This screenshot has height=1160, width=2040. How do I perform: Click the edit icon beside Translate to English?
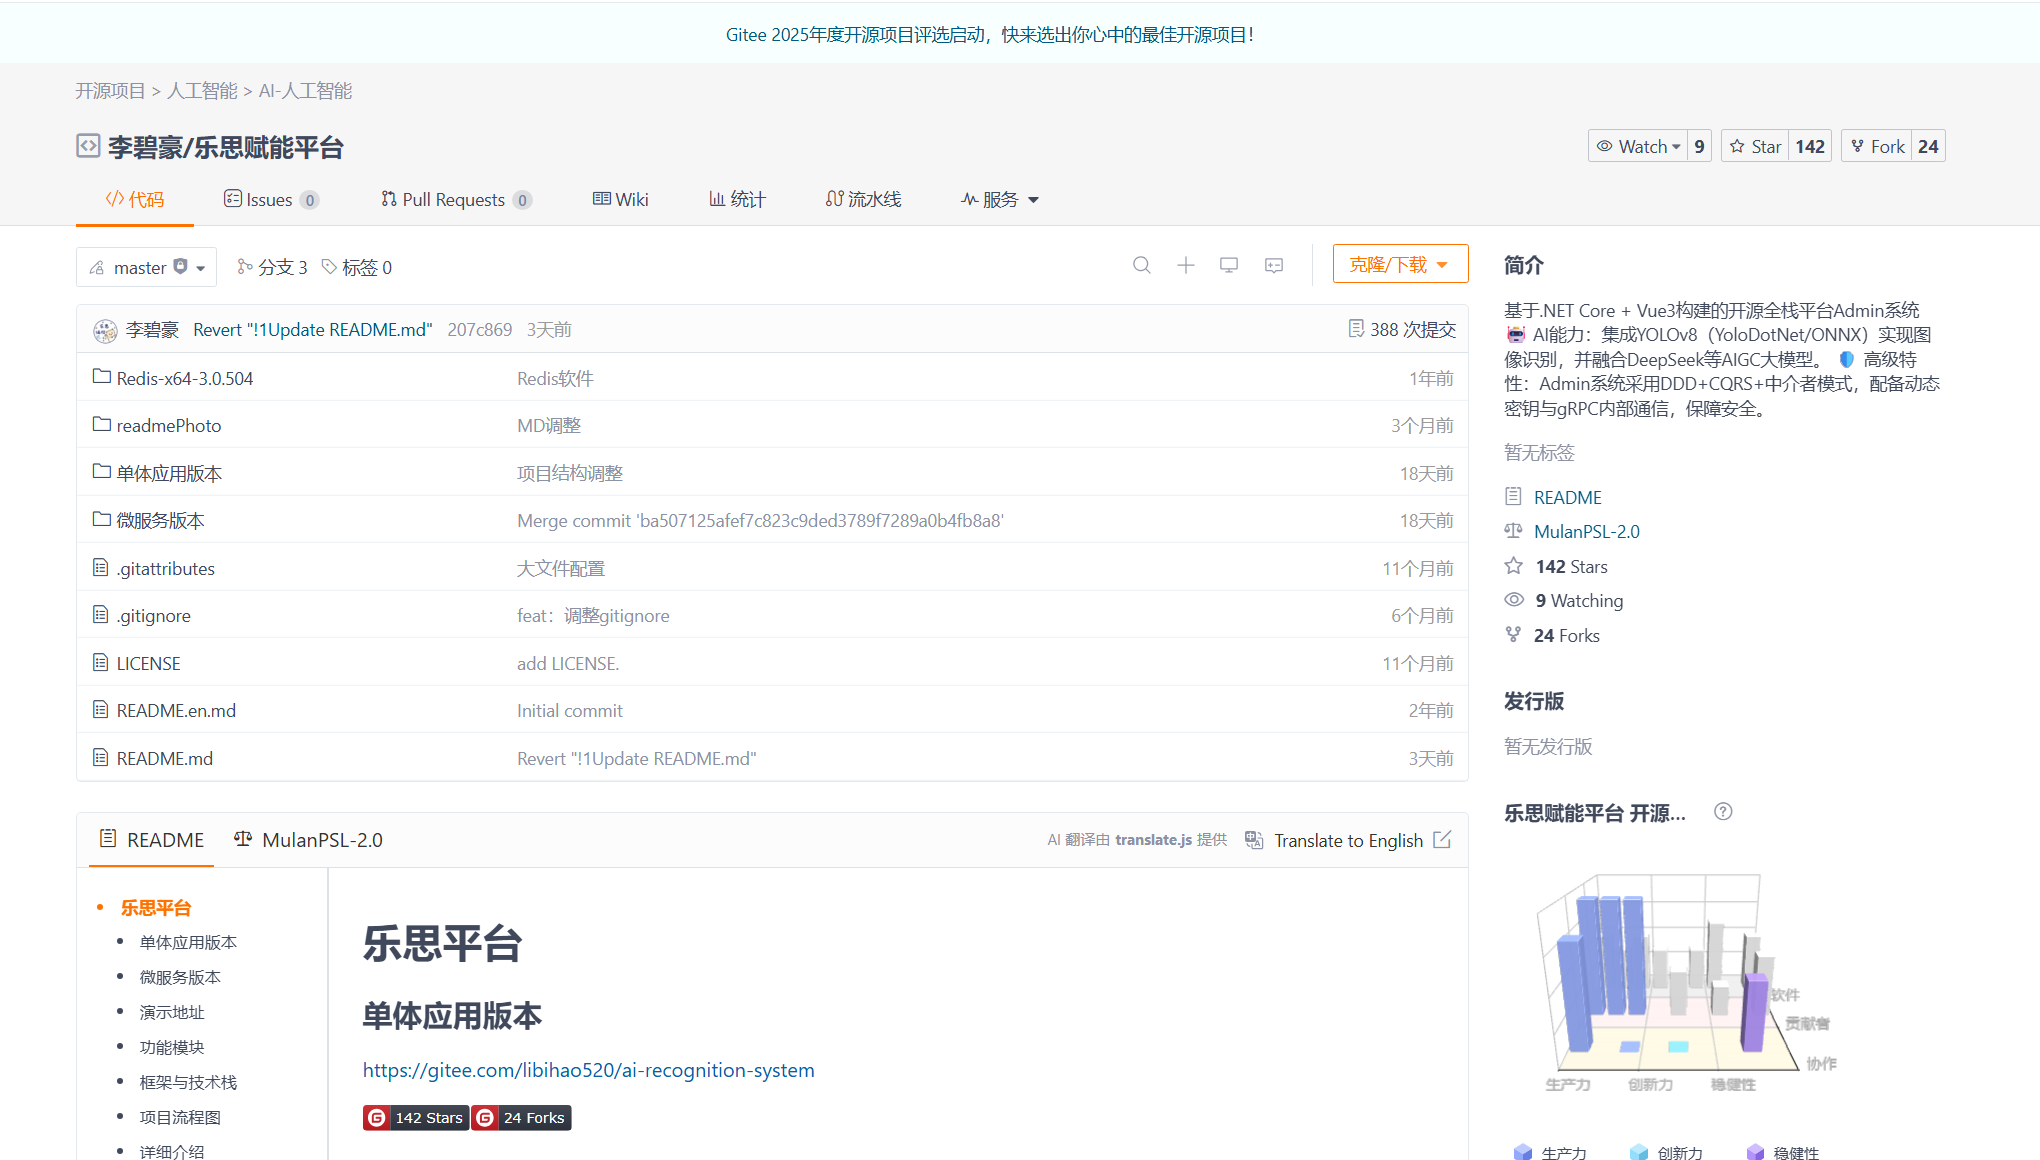click(1442, 840)
